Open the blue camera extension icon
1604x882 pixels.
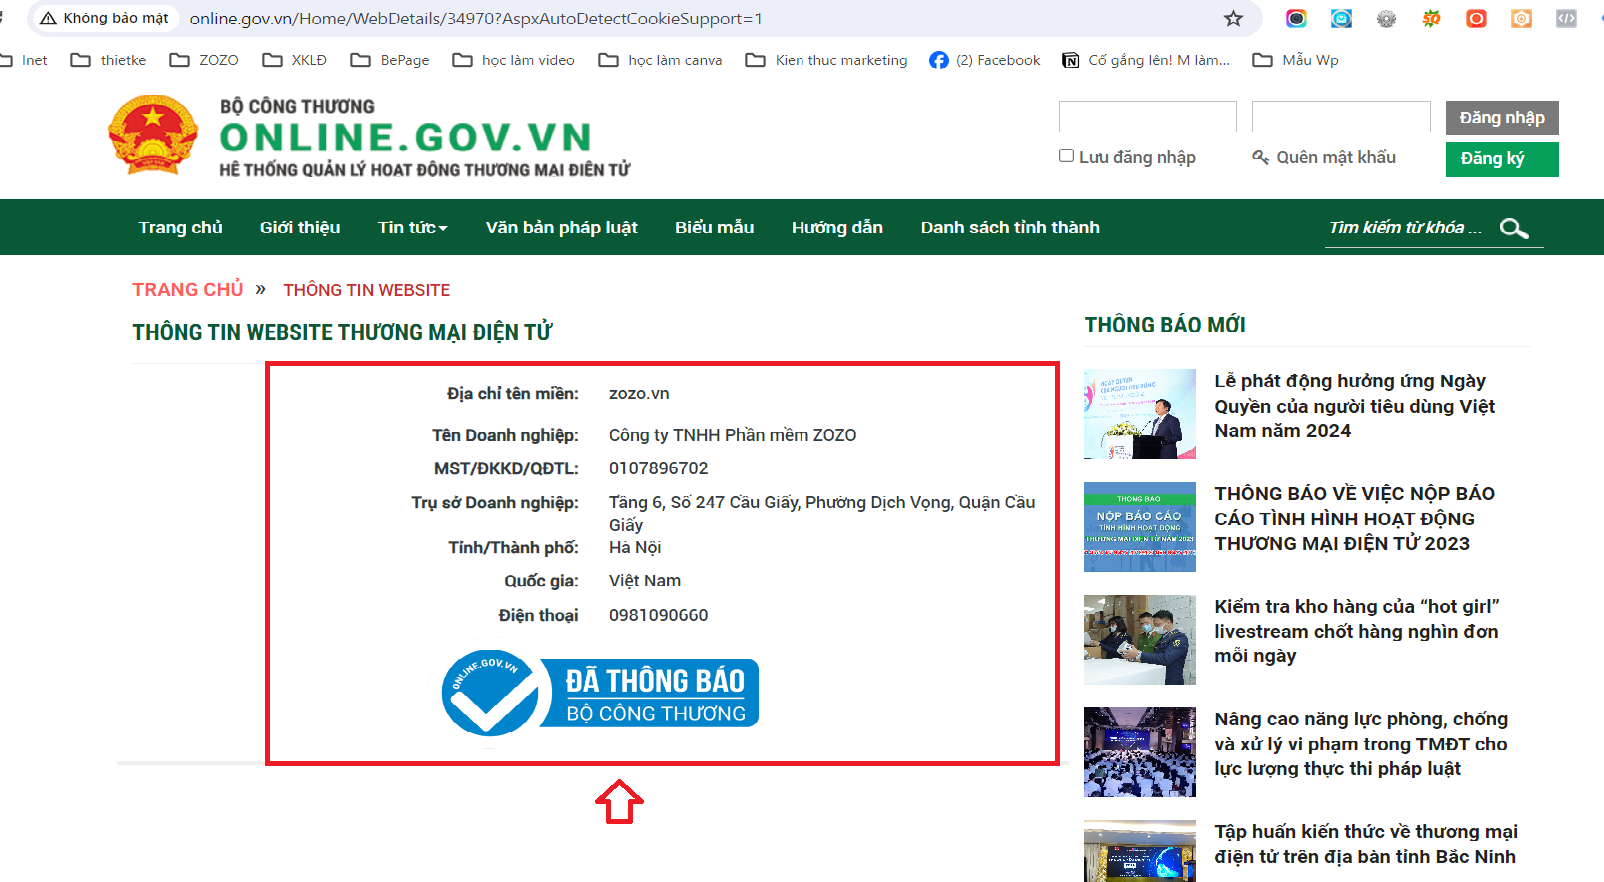pos(1341,18)
